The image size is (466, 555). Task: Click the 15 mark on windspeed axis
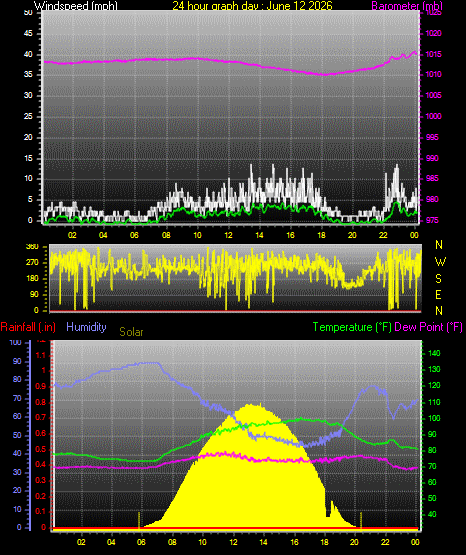pos(28,158)
